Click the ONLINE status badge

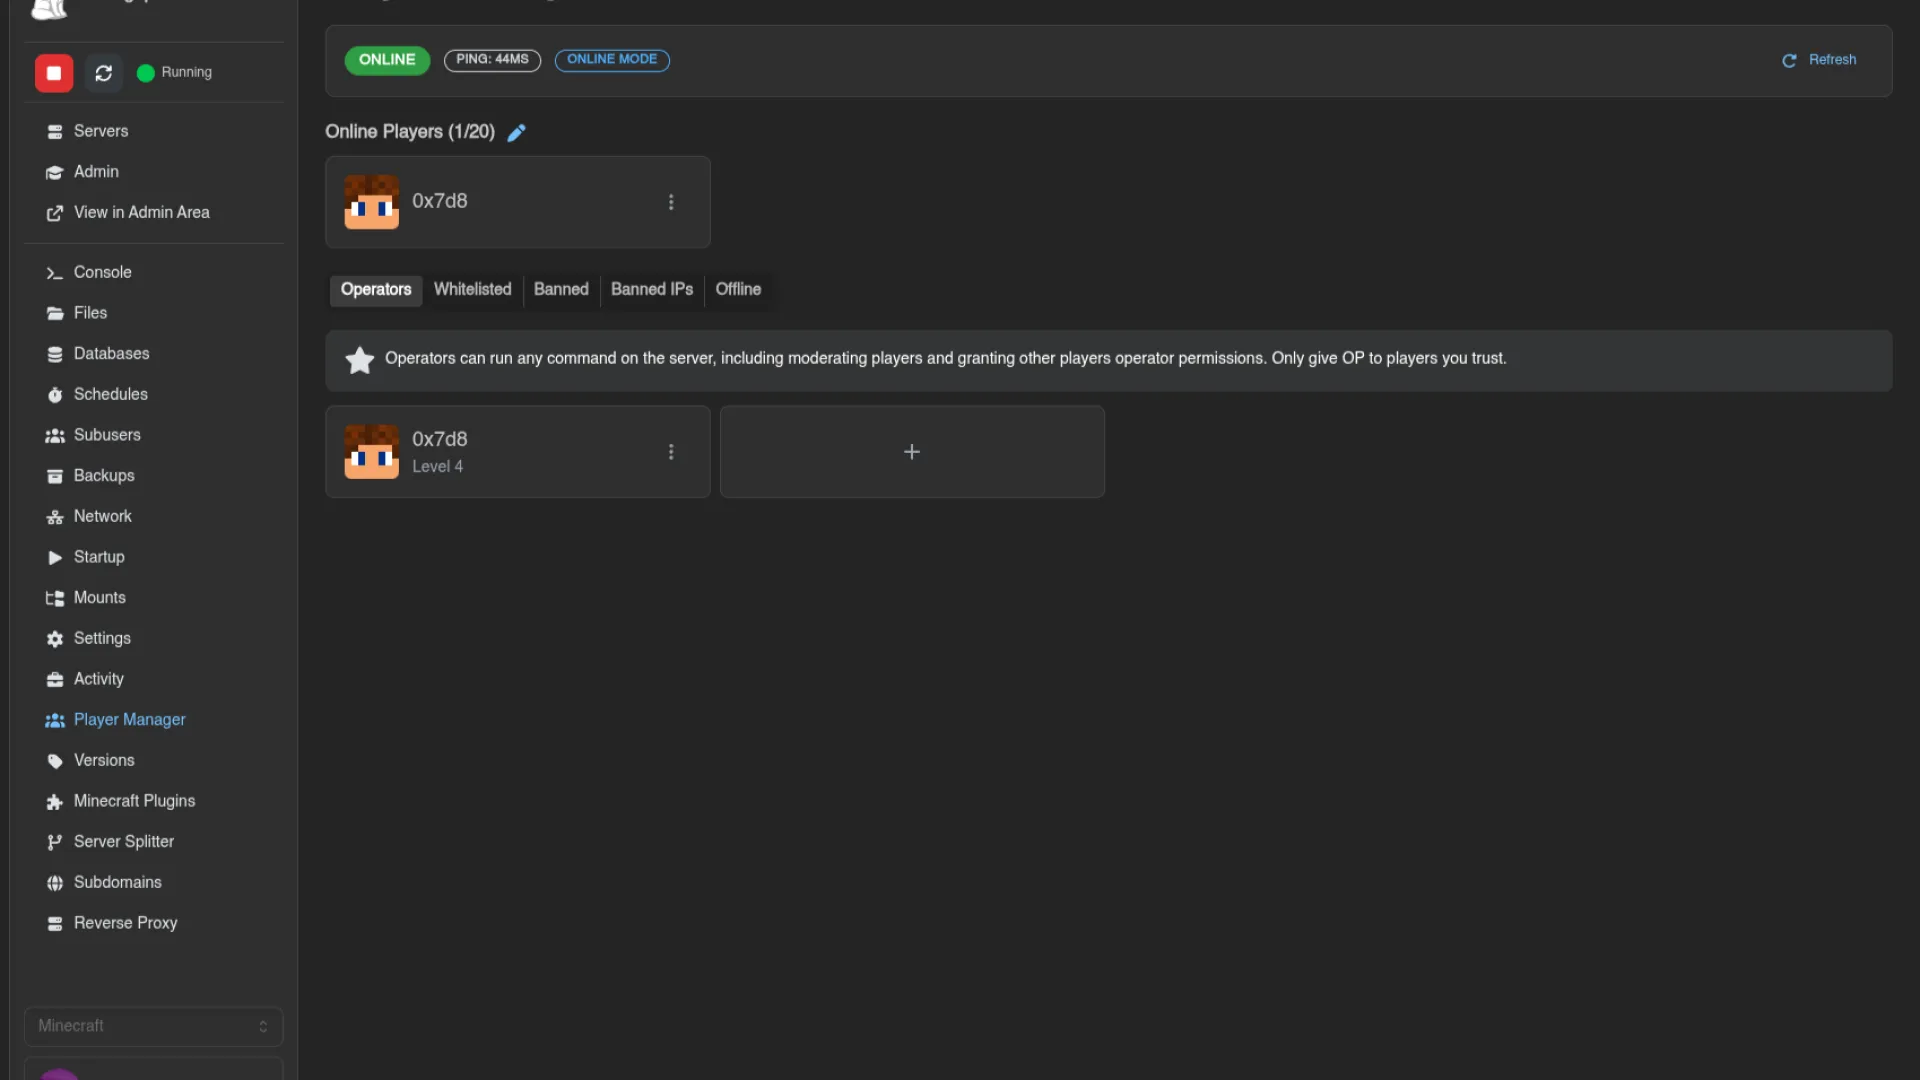point(387,60)
